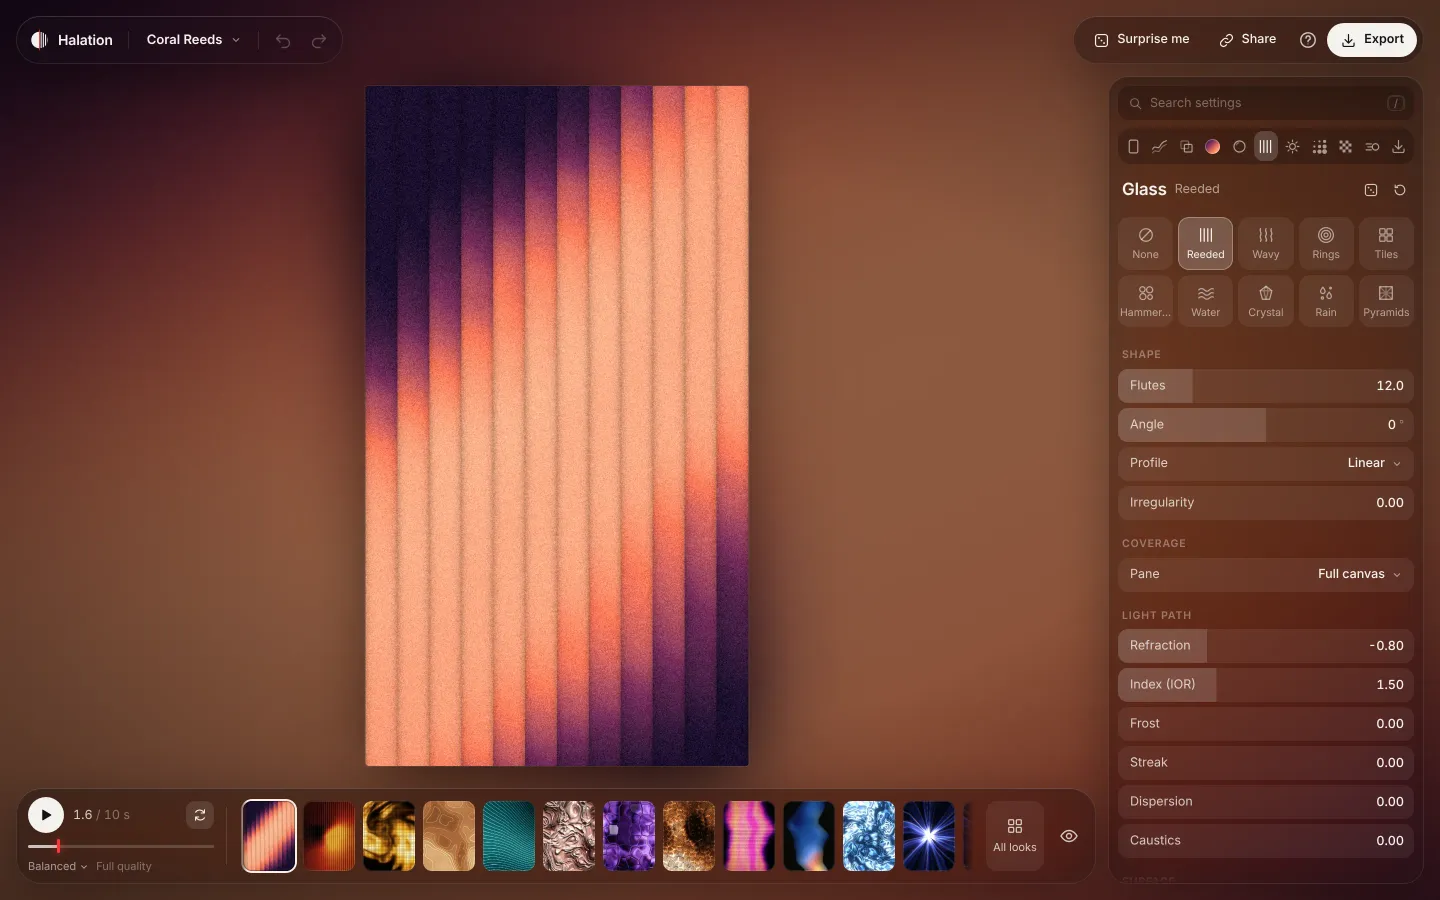The image size is (1440, 900).
Task: Open the checkered pattern settings tab
Action: click(1346, 147)
